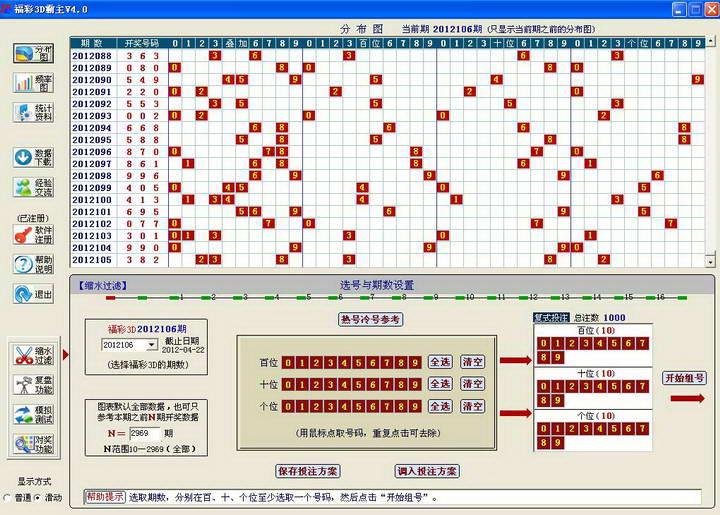The height and width of the screenshot is (515, 720).
Task: Open the 频率图 frequency chart icon
Action: [x=34, y=83]
